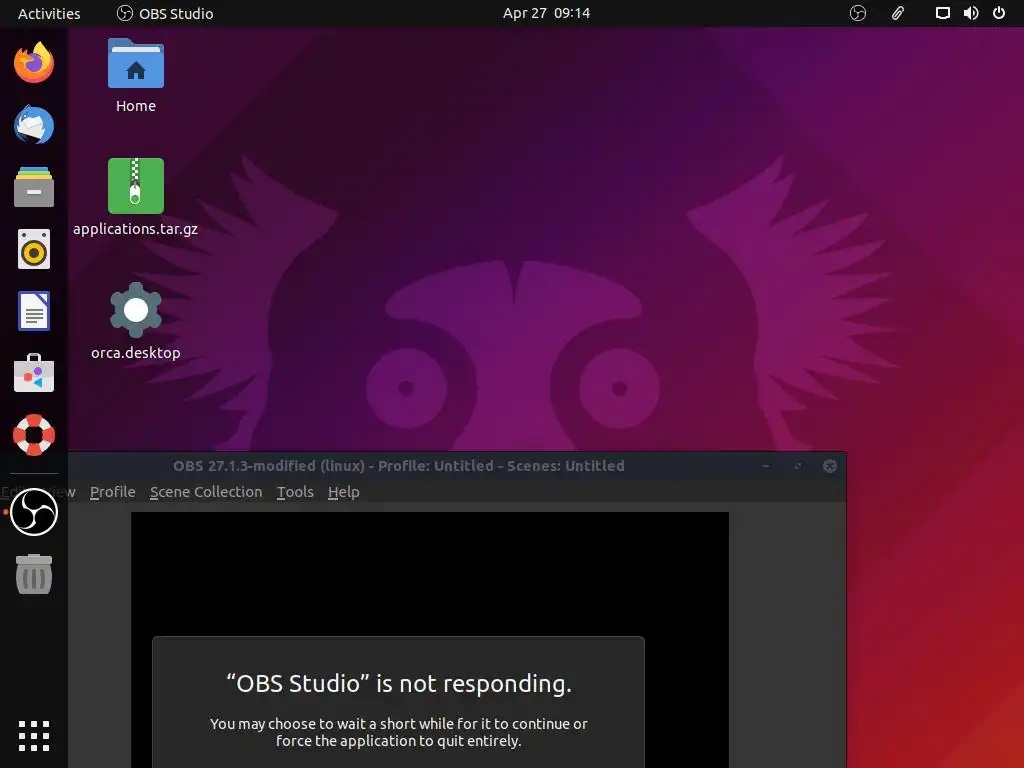This screenshot has width=1024, height=768.
Task: Open LibreOffice Writer from the dock
Action: point(34,311)
